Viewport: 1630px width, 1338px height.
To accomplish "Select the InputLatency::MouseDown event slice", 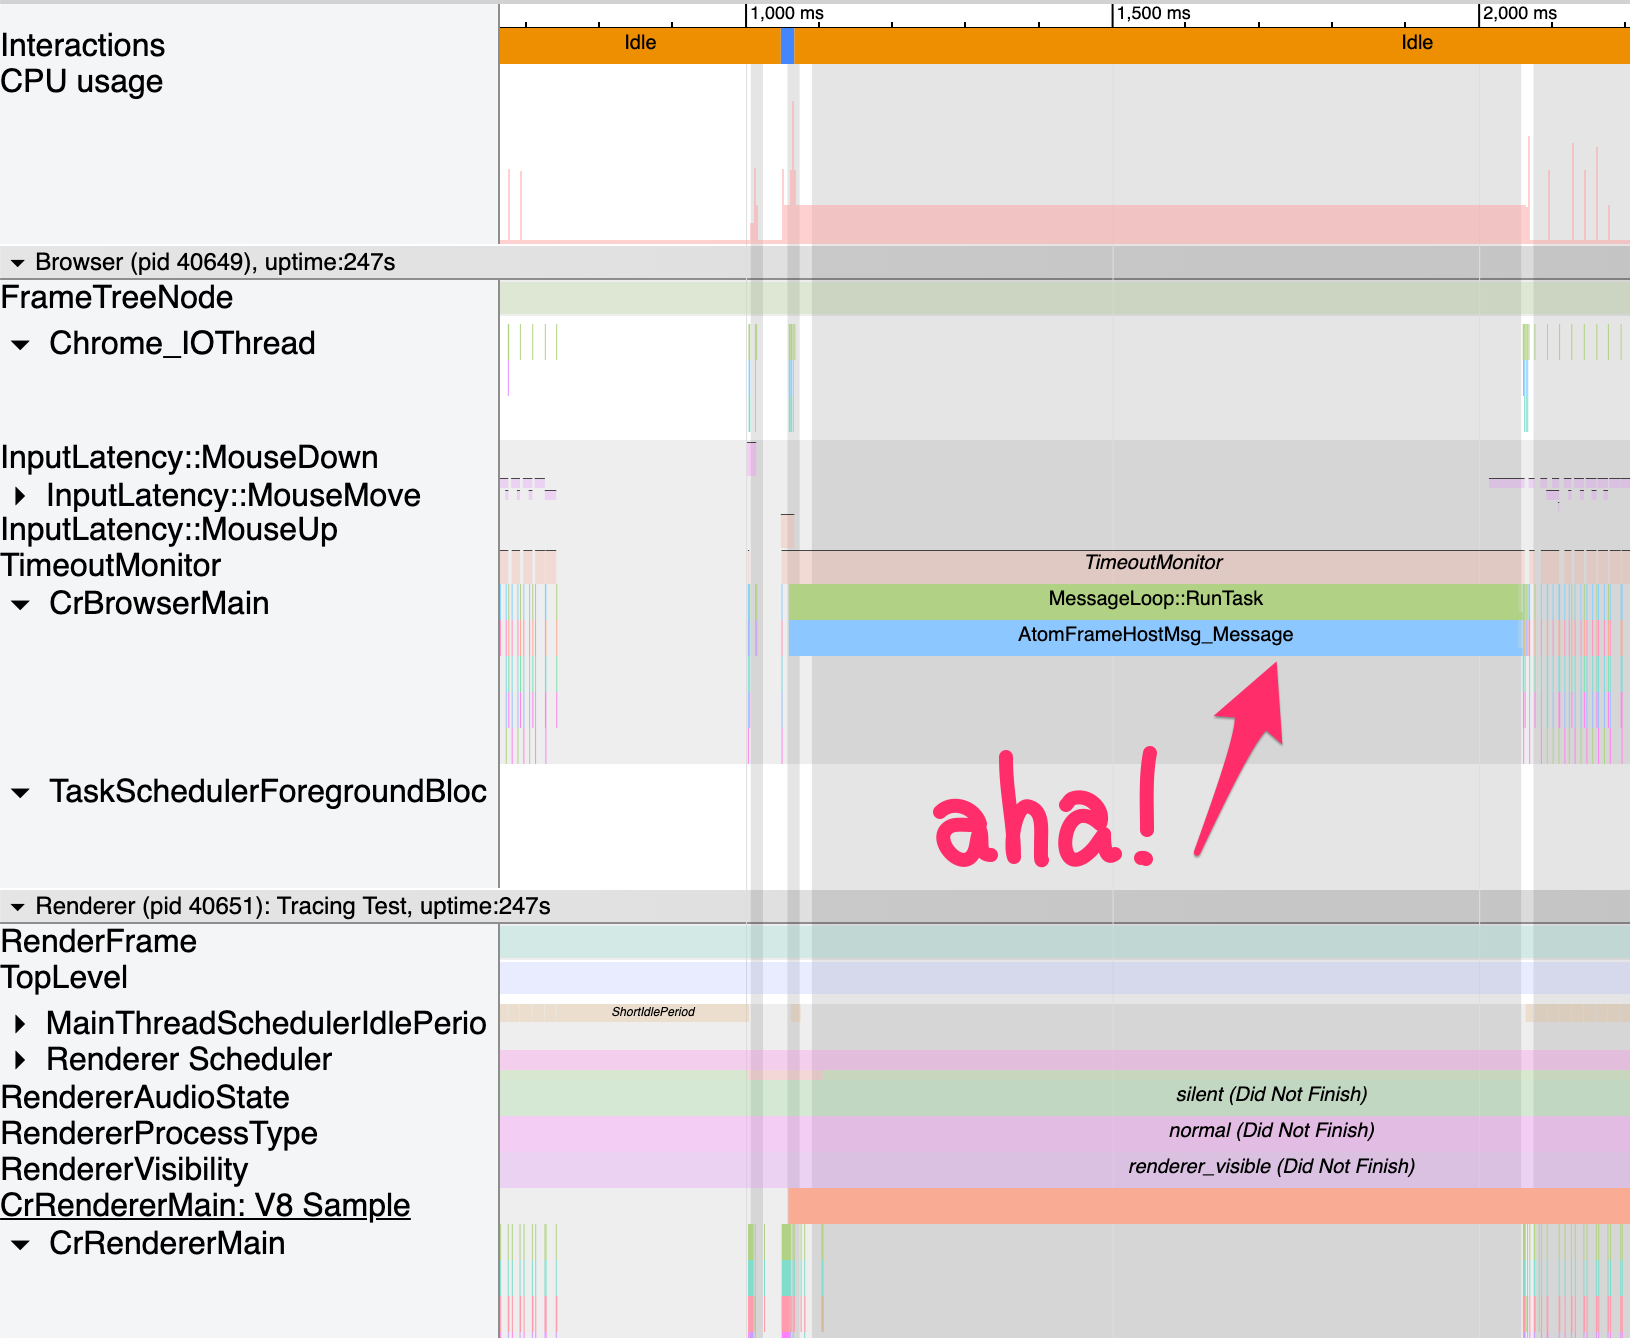I will (752, 459).
